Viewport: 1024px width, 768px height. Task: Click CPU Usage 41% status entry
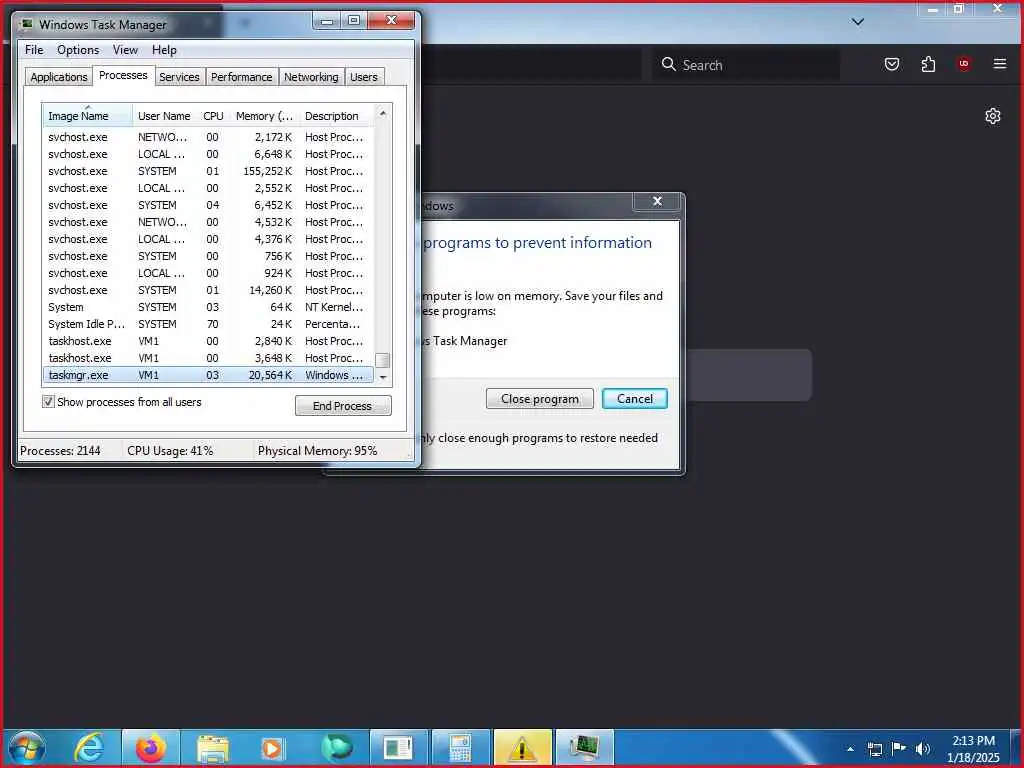pos(170,451)
